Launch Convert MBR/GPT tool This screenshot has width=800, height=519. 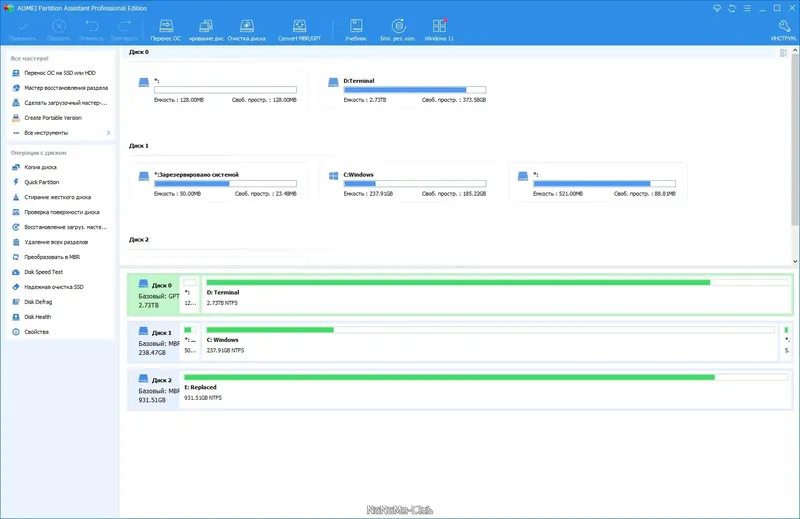299,30
